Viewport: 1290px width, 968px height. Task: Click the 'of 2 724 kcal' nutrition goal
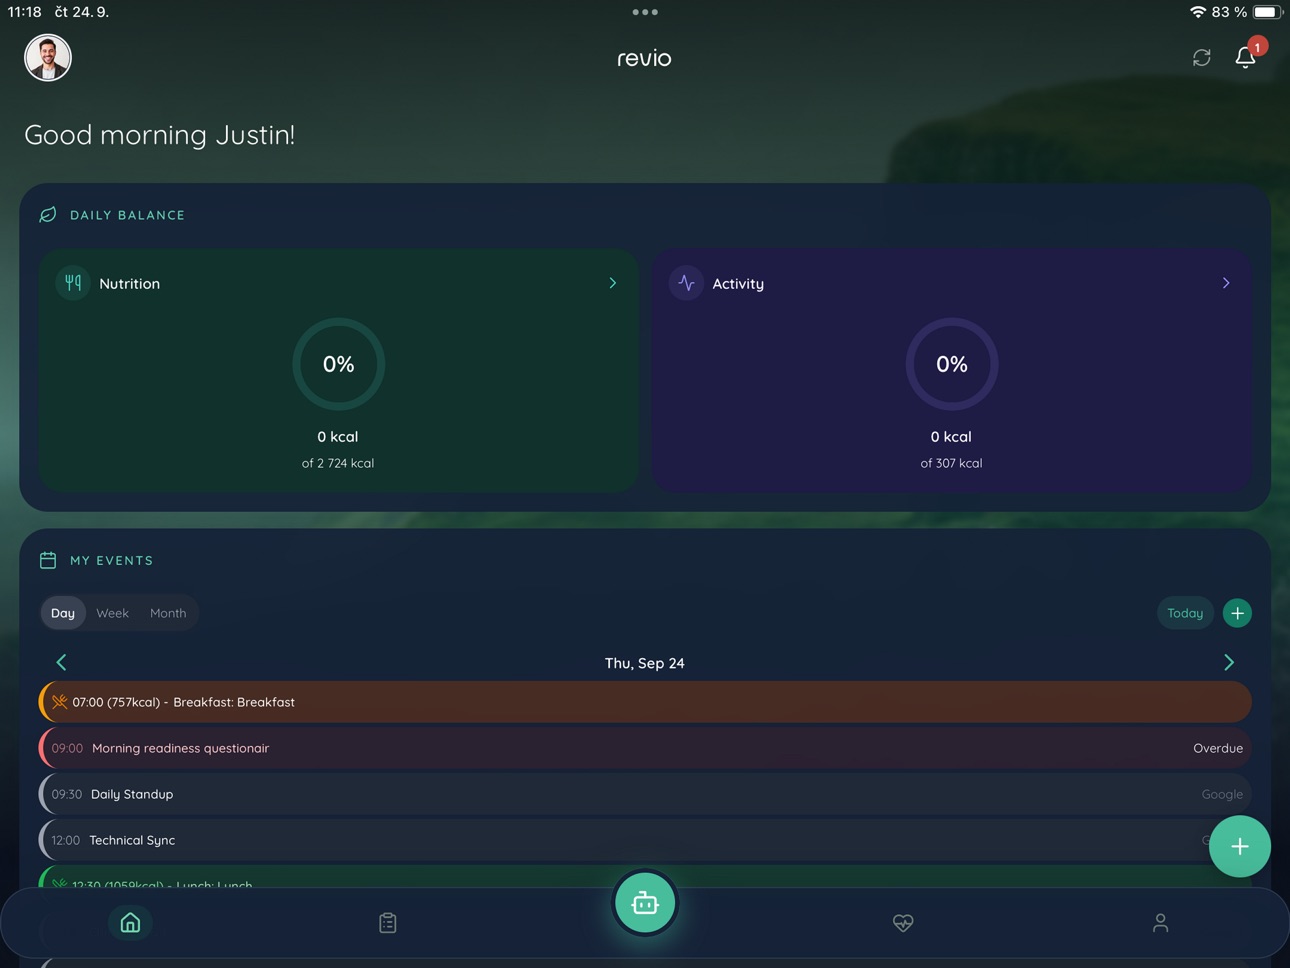338,463
